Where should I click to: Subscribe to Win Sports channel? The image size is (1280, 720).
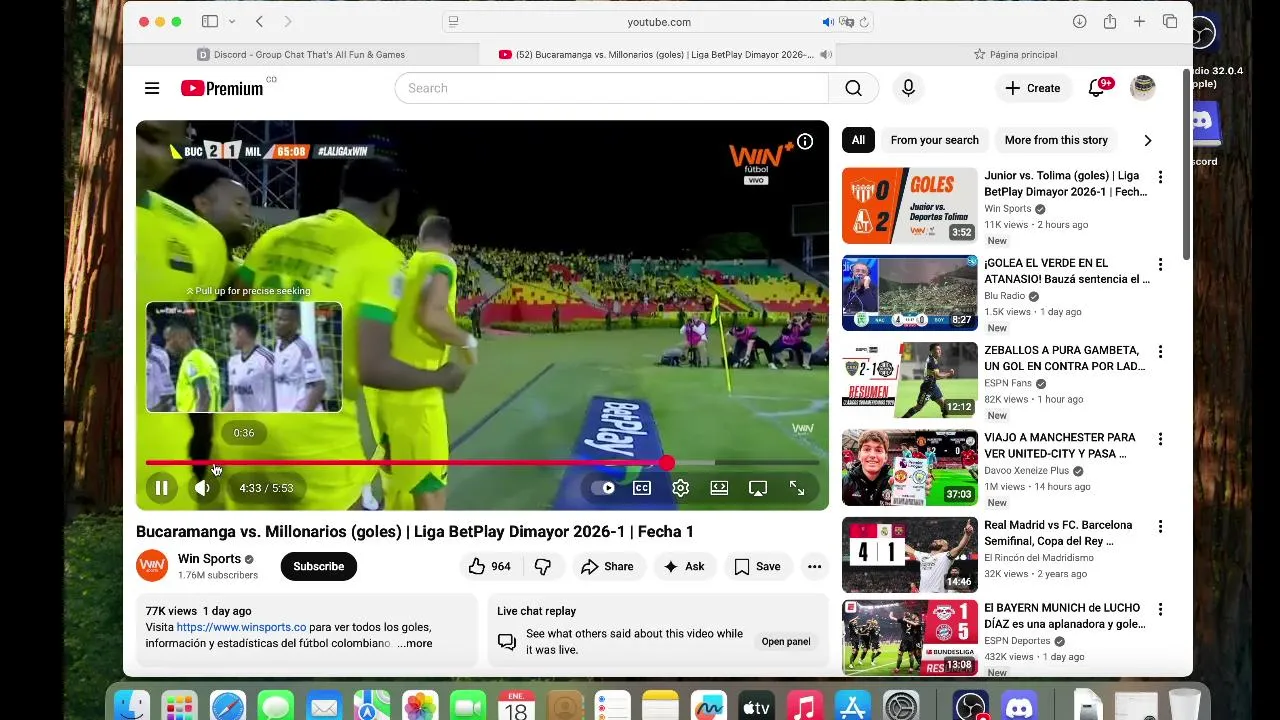click(319, 566)
